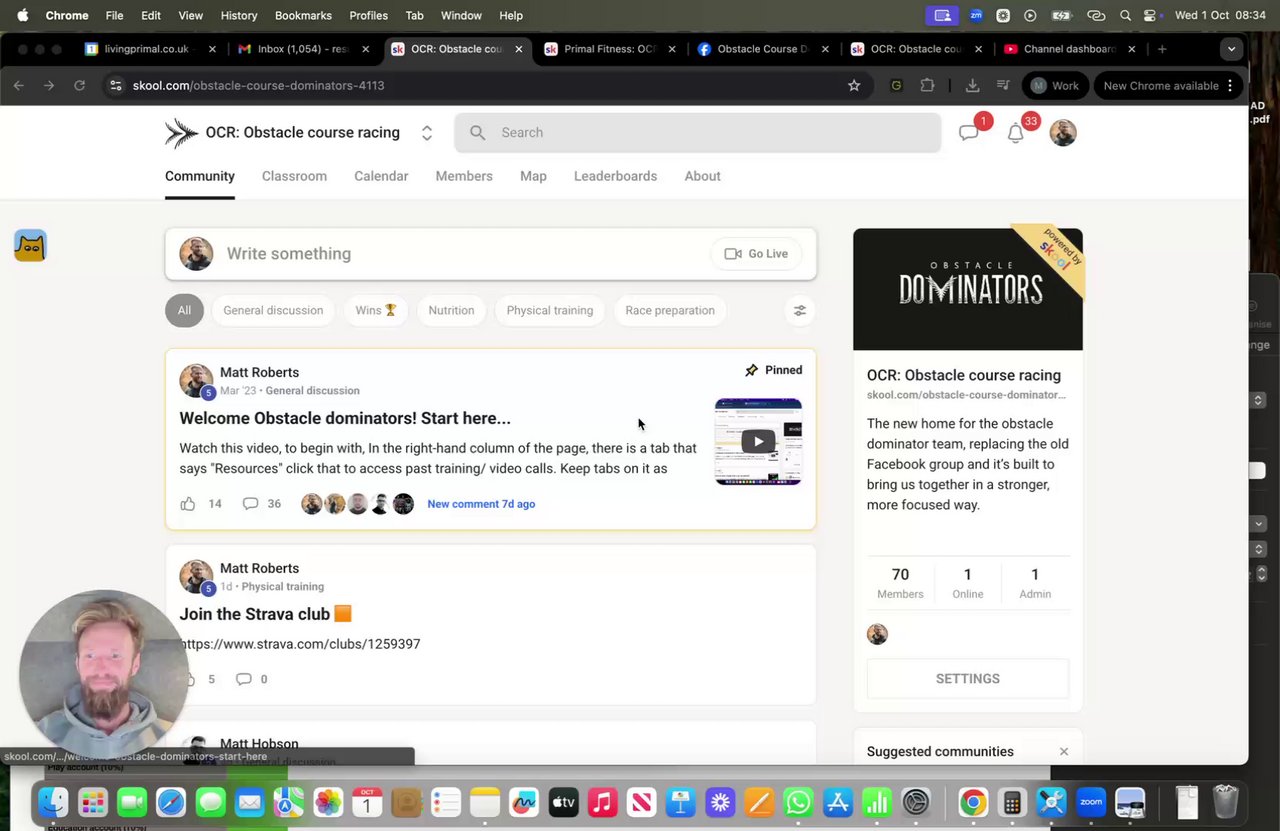This screenshot has width=1280, height=831.
Task: Reload the page
Action: (80, 85)
